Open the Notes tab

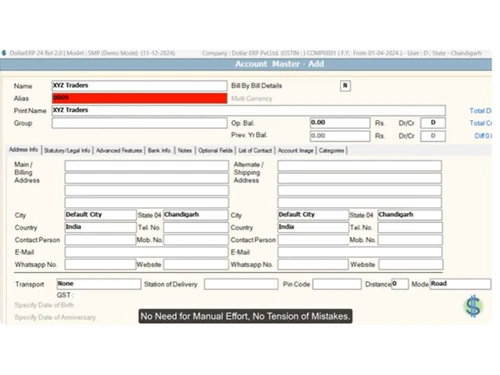click(185, 150)
